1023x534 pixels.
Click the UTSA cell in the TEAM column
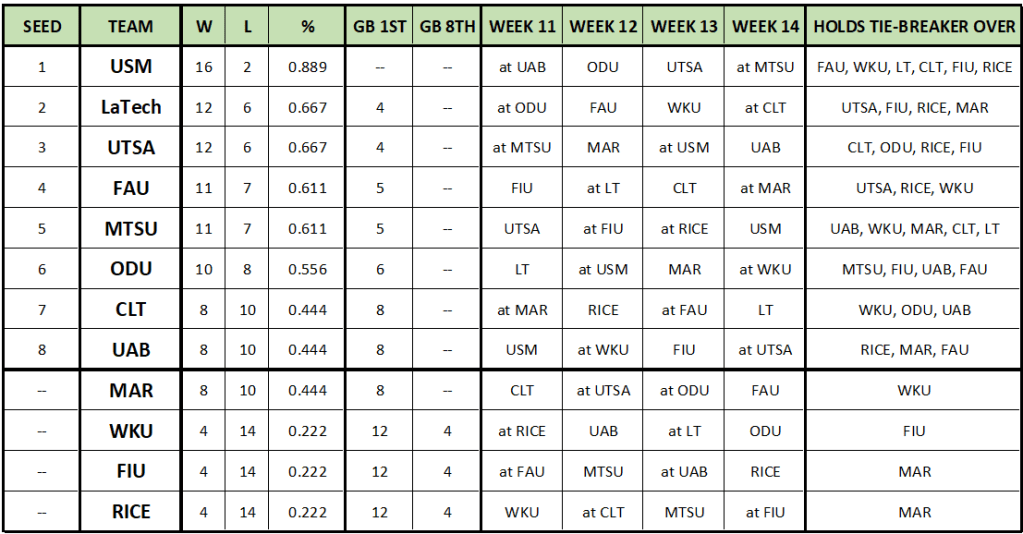click(x=131, y=148)
